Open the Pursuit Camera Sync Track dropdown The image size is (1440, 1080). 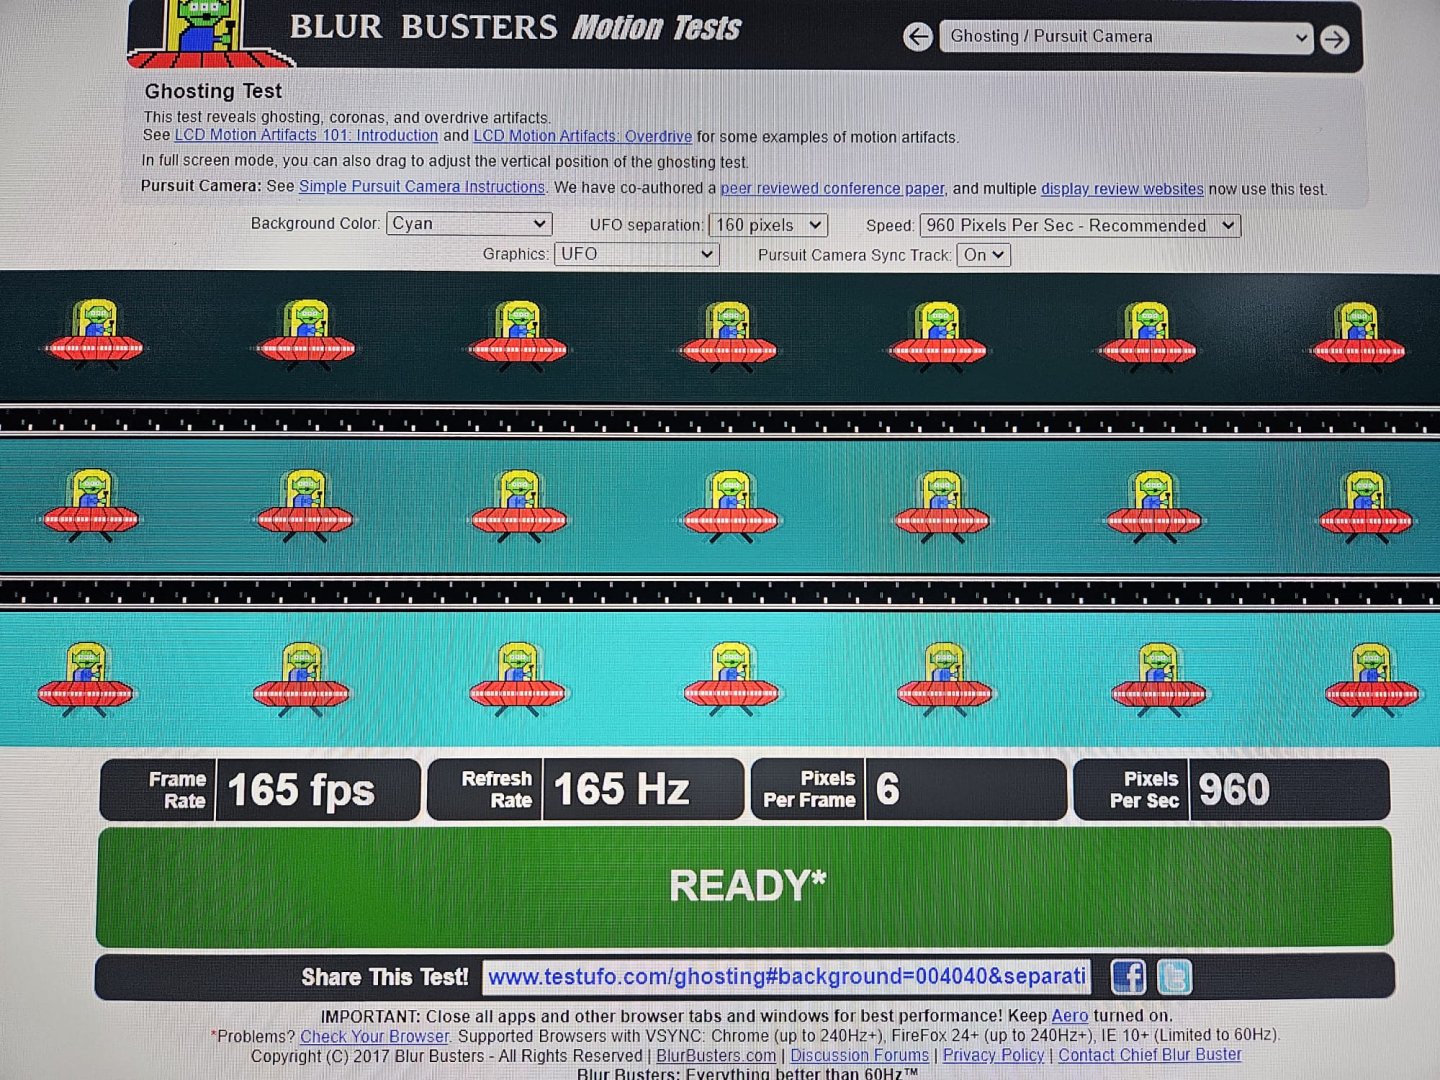(x=983, y=255)
